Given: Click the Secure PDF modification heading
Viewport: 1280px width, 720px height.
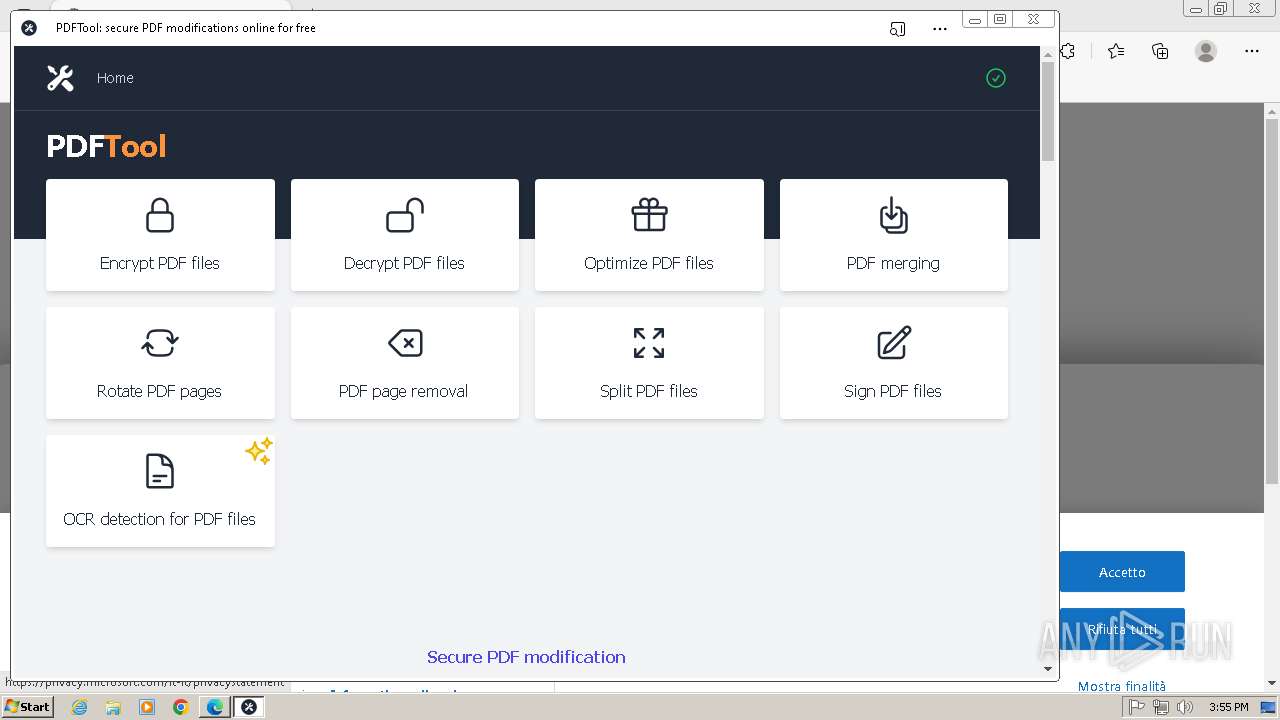Looking at the screenshot, I should pyautogui.click(x=526, y=657).
